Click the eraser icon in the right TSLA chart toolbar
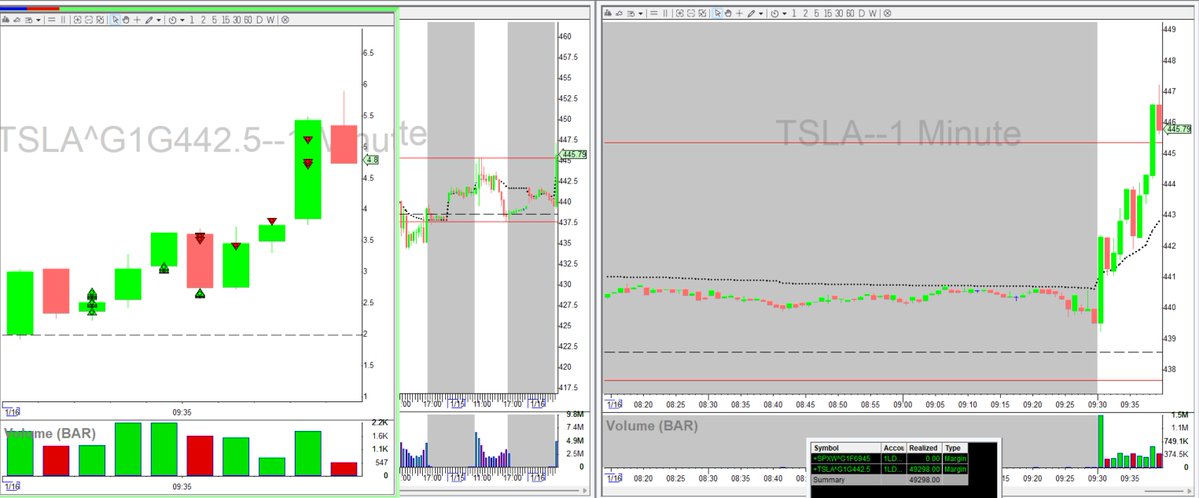This screenshot has height=498, width=1199. [x=619, y=13]
